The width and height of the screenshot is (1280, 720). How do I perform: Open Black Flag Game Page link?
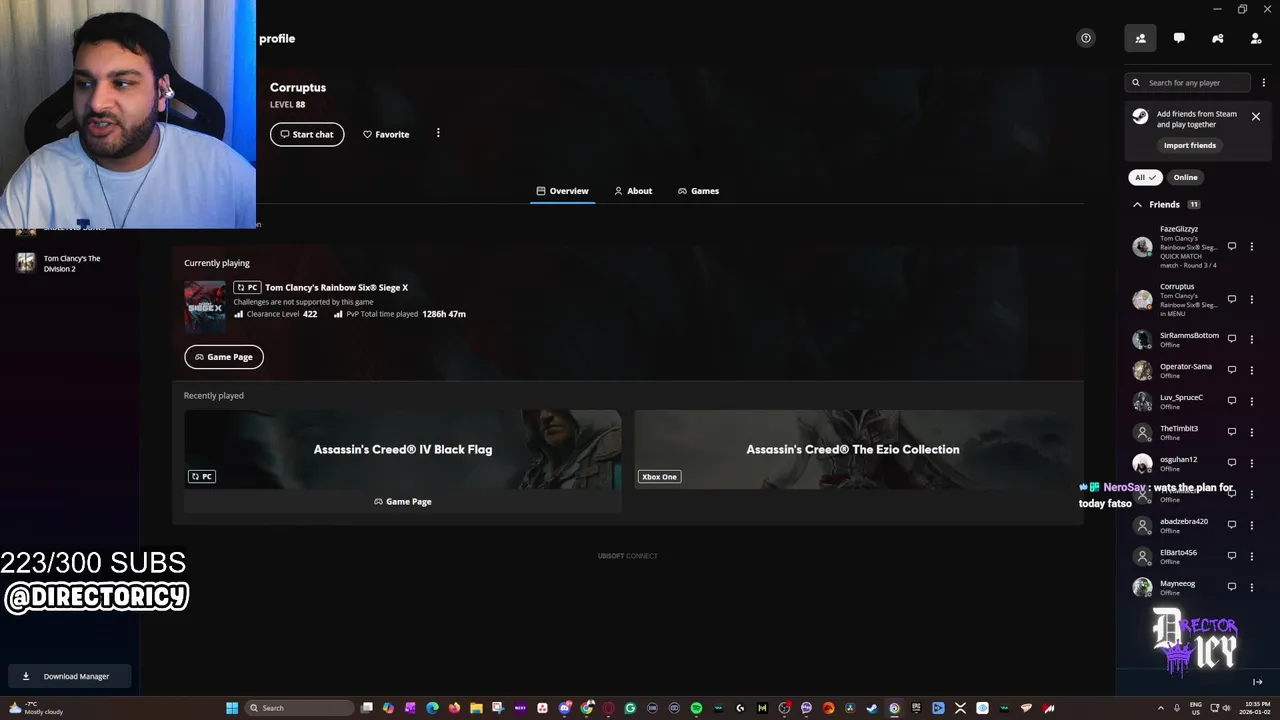coord(403,501)
